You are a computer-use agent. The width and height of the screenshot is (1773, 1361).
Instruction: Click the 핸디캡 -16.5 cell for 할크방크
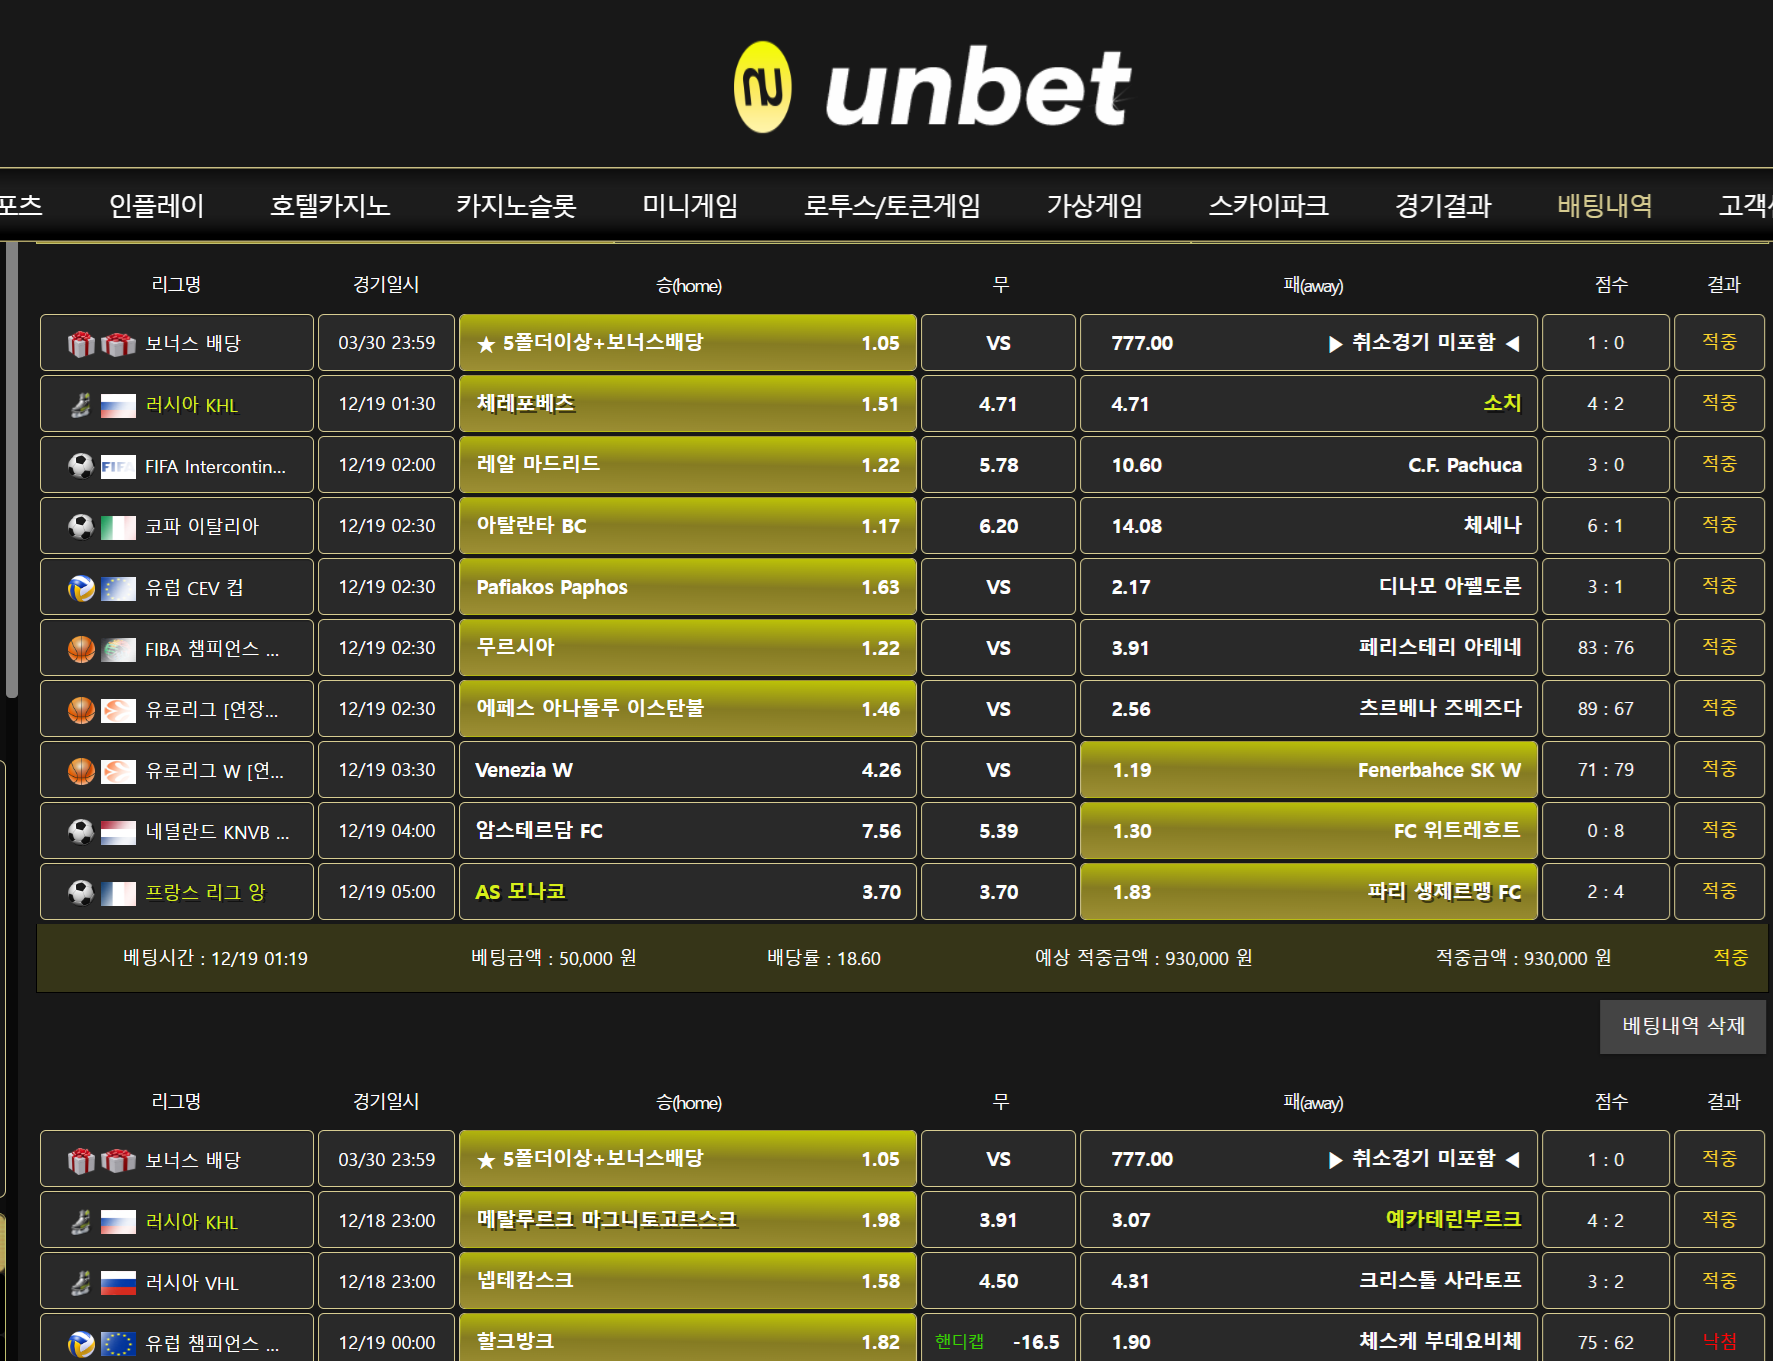(997, 1342)
